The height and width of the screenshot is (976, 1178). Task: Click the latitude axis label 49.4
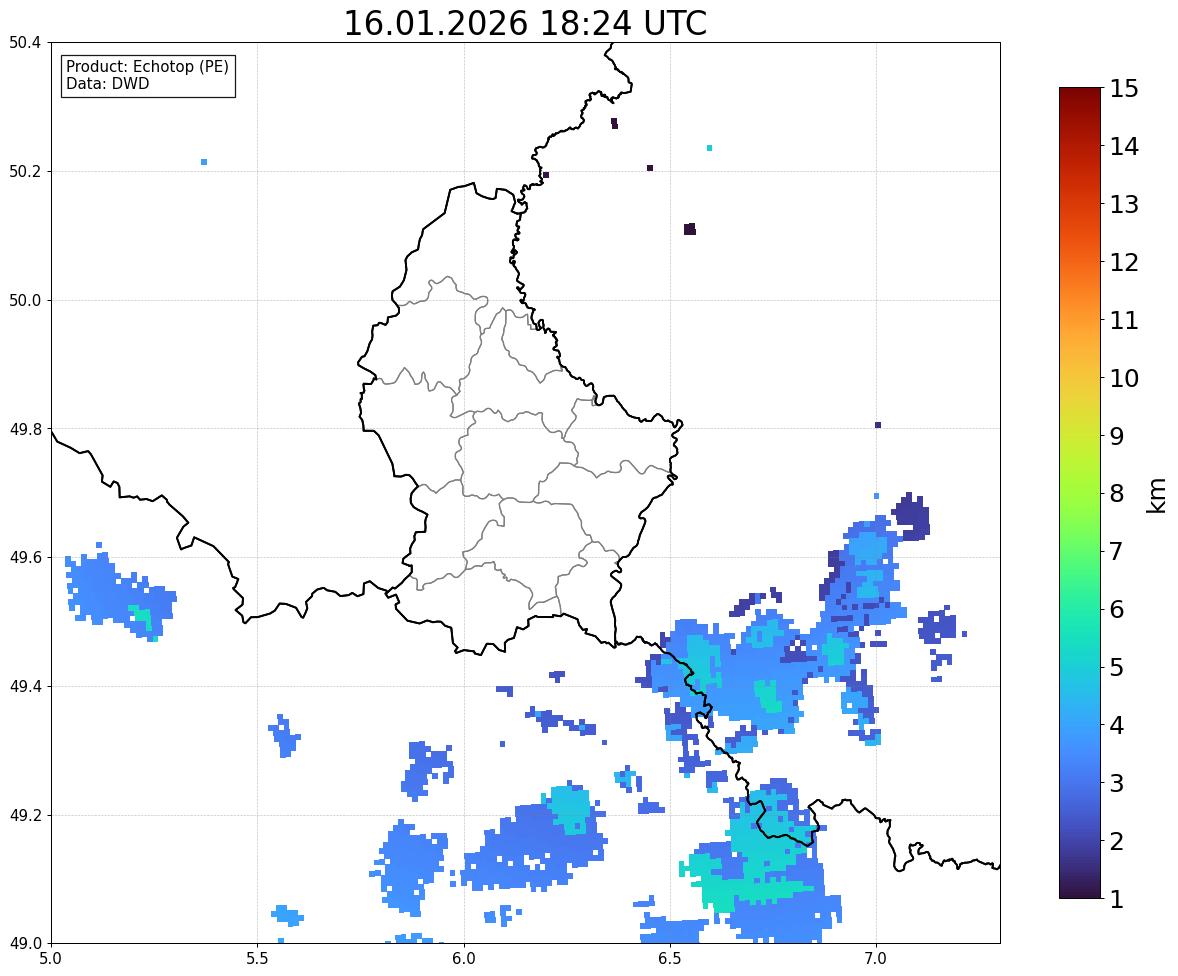25,686
